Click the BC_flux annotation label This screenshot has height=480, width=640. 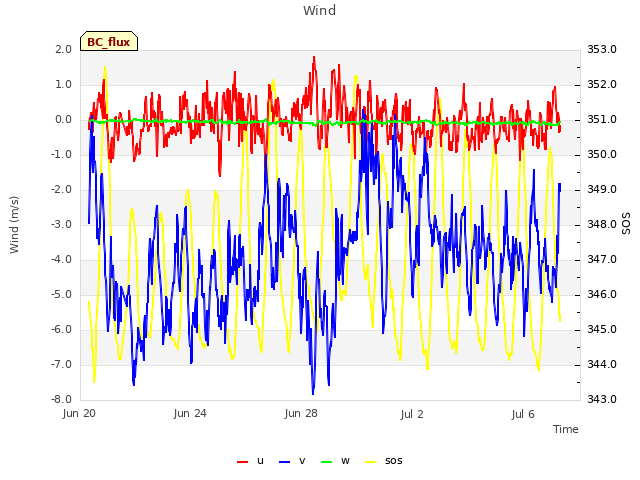coord(109,42)
